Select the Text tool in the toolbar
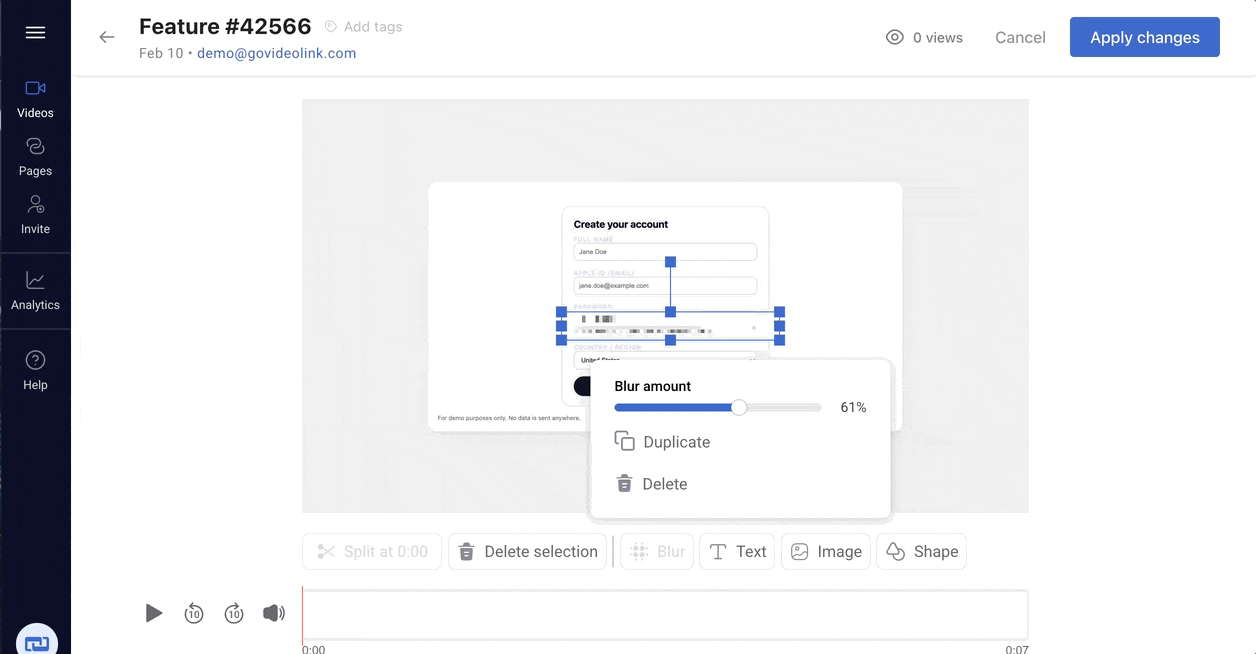 click(x=737, y=551)
